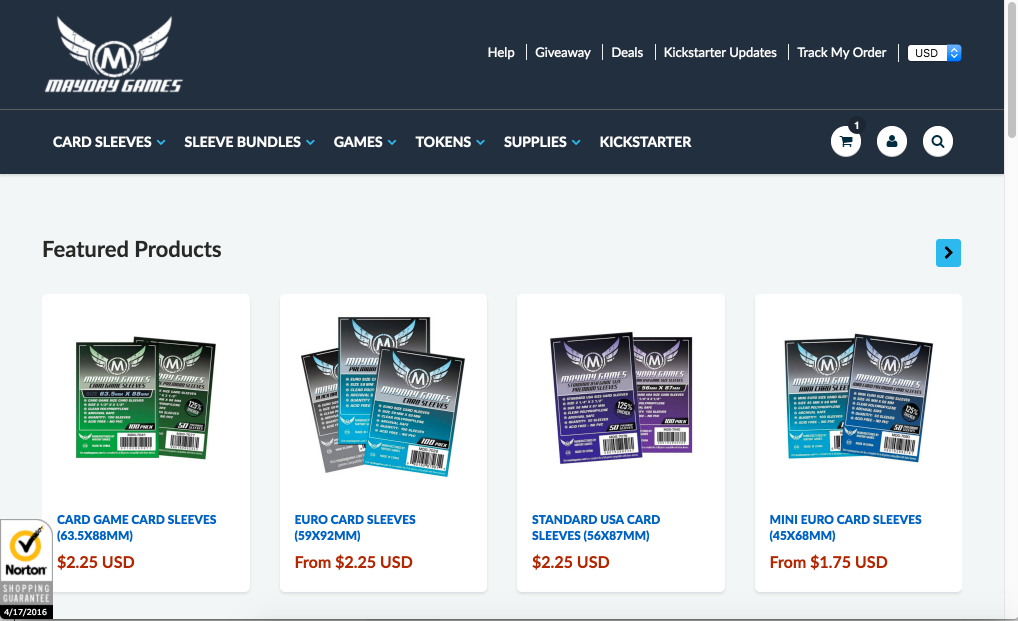This screenshot has height=621, width=1018.
Task: Visit the Giveaway page link
Action: click(563, 53)
